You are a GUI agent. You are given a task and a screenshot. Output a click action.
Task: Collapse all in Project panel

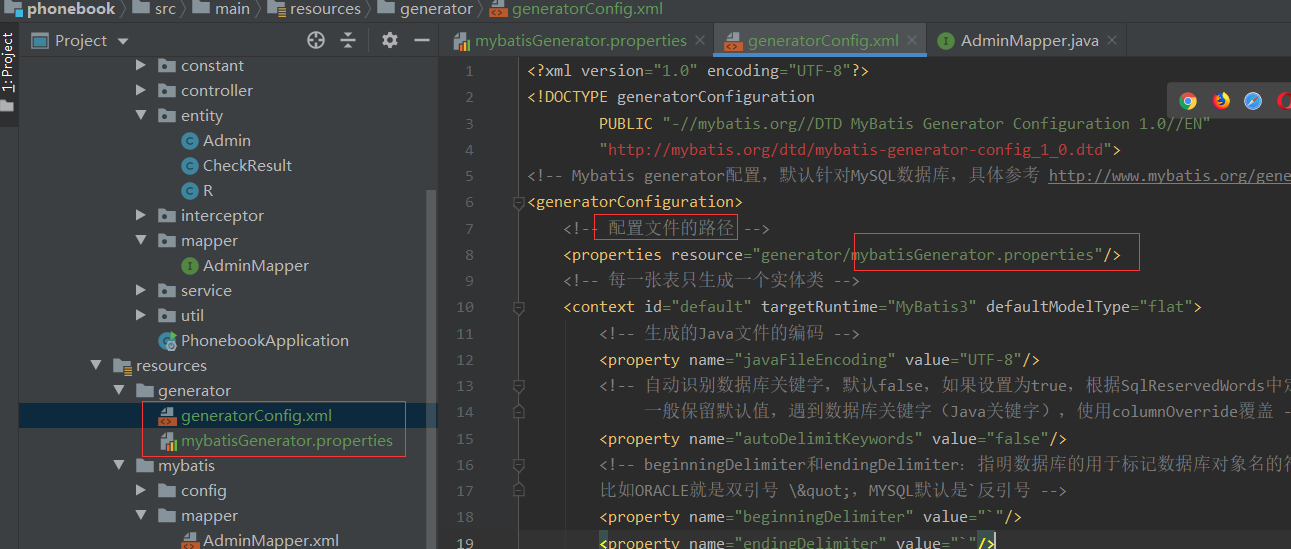pyautogui.click(x=348, y=40)
